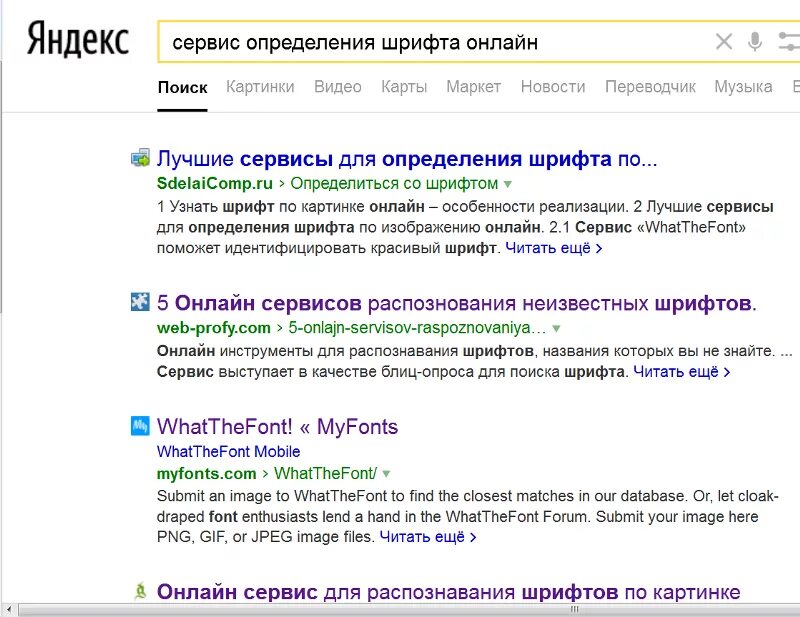Open 'WhatTheFont! « MyFonts' result title
This screenshot has width=800, height=617.
[x=277, y=427]
